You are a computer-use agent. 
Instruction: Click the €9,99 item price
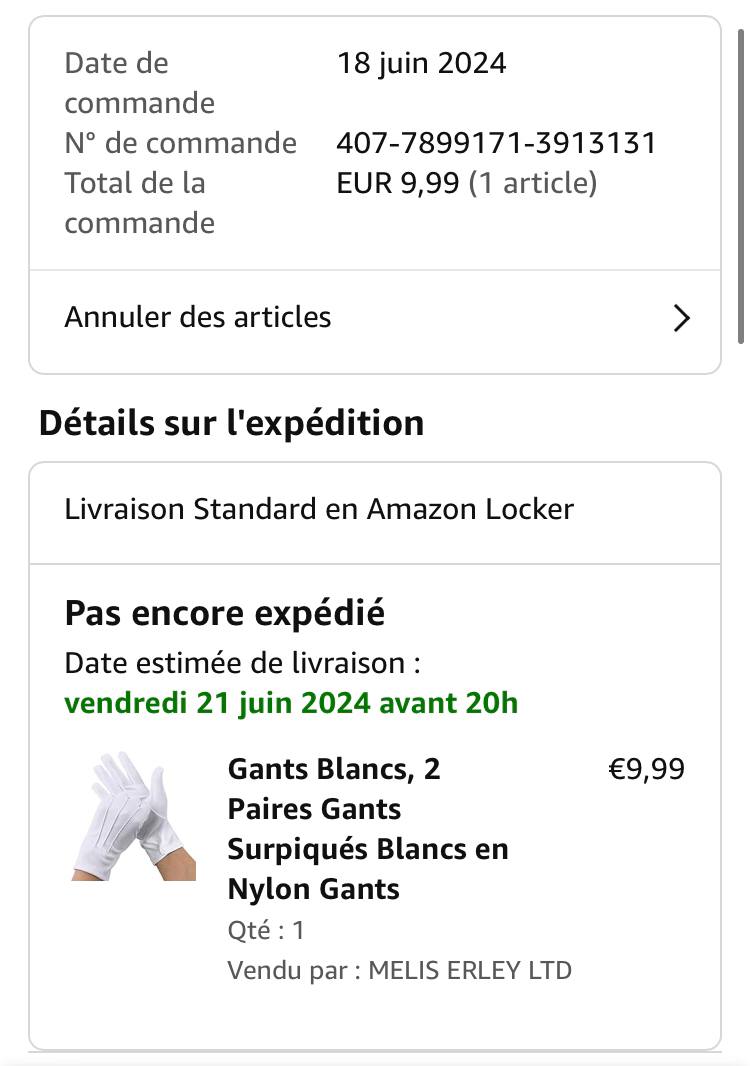tap(647, 769)
